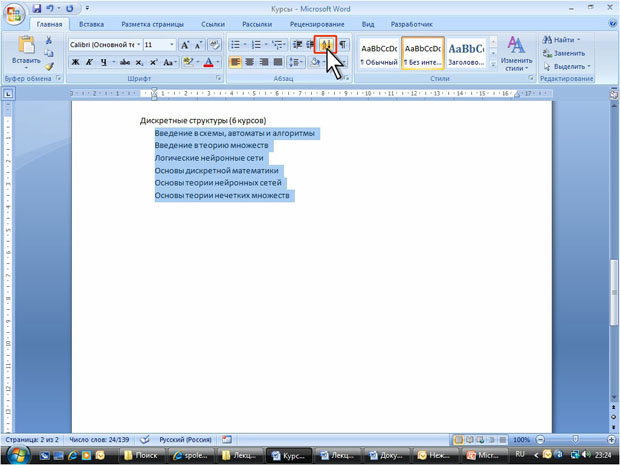Save document from Quick Access Toolbar
This screenshot has height=465, width=620.
(x=36, y=7)
